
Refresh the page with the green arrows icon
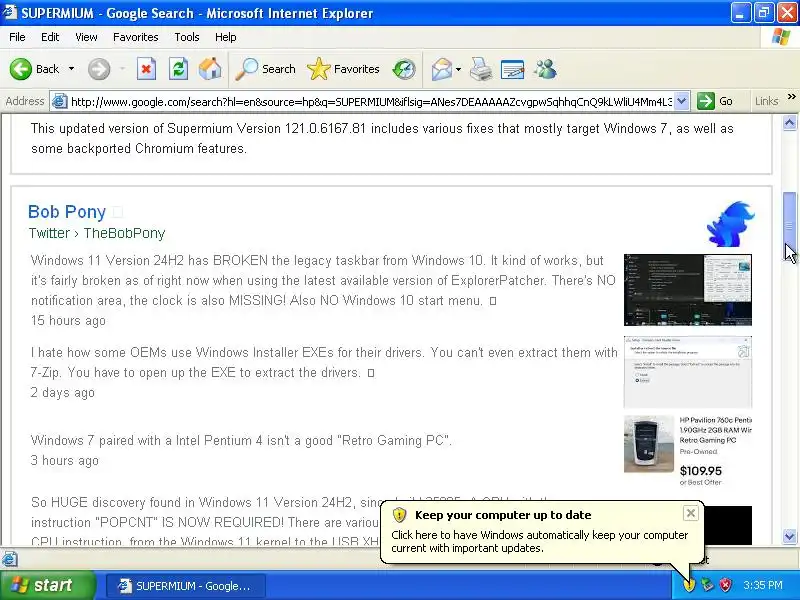coord(179,69)
